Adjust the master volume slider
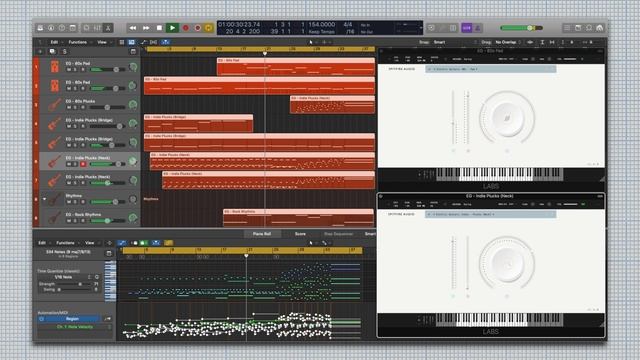This screenshot has height=360, width=640. [x=521, y=28]
